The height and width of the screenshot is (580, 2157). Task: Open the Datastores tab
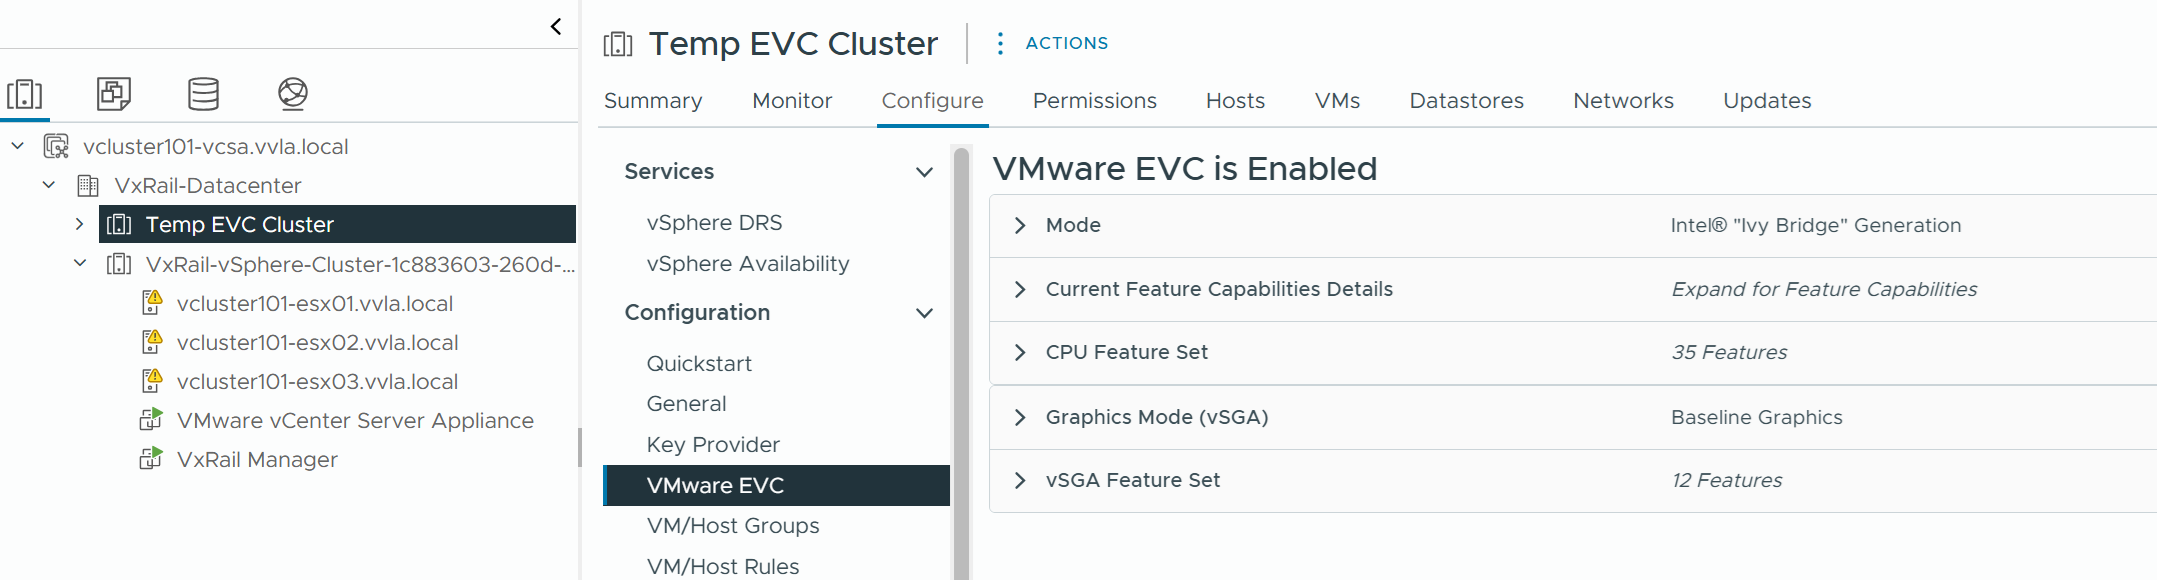pos(1466,101)
